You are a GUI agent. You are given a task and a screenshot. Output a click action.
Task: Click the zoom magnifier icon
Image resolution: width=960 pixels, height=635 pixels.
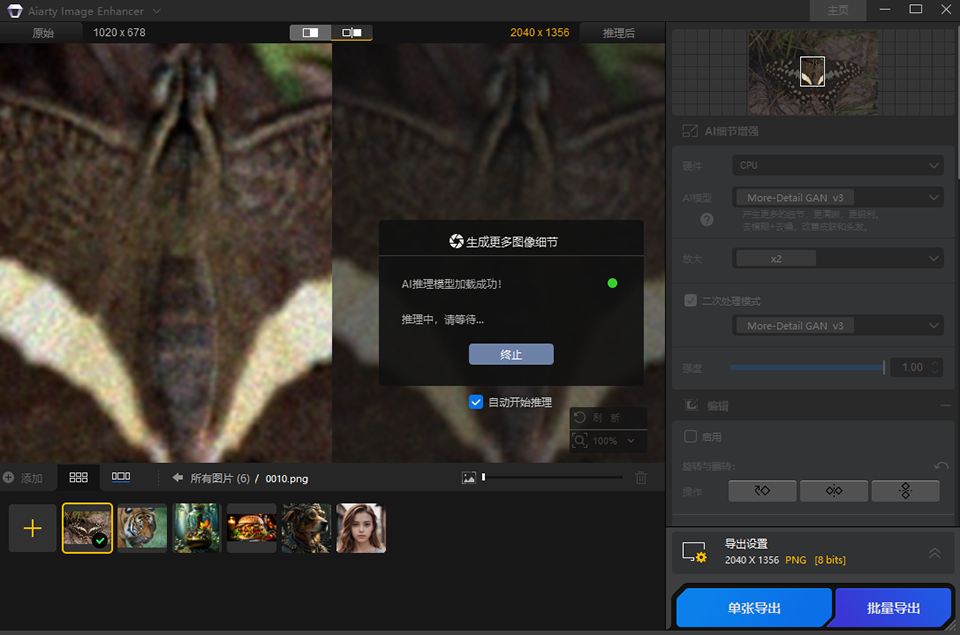coord(580,440)
